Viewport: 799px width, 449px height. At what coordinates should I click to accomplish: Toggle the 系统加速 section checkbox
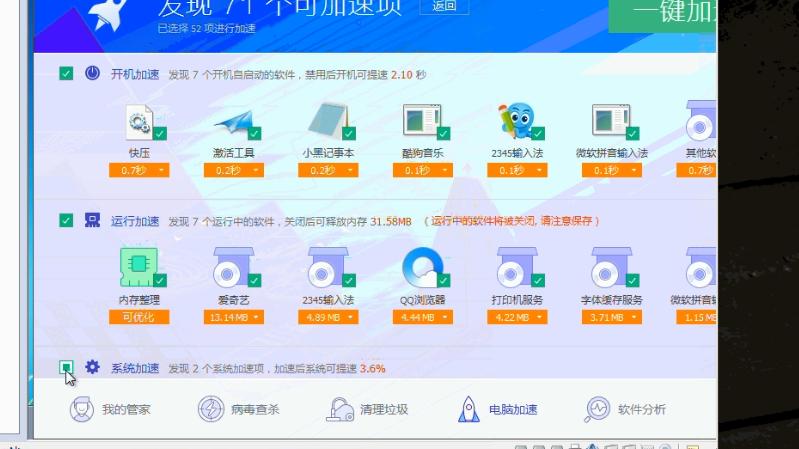tap(66, 367)
